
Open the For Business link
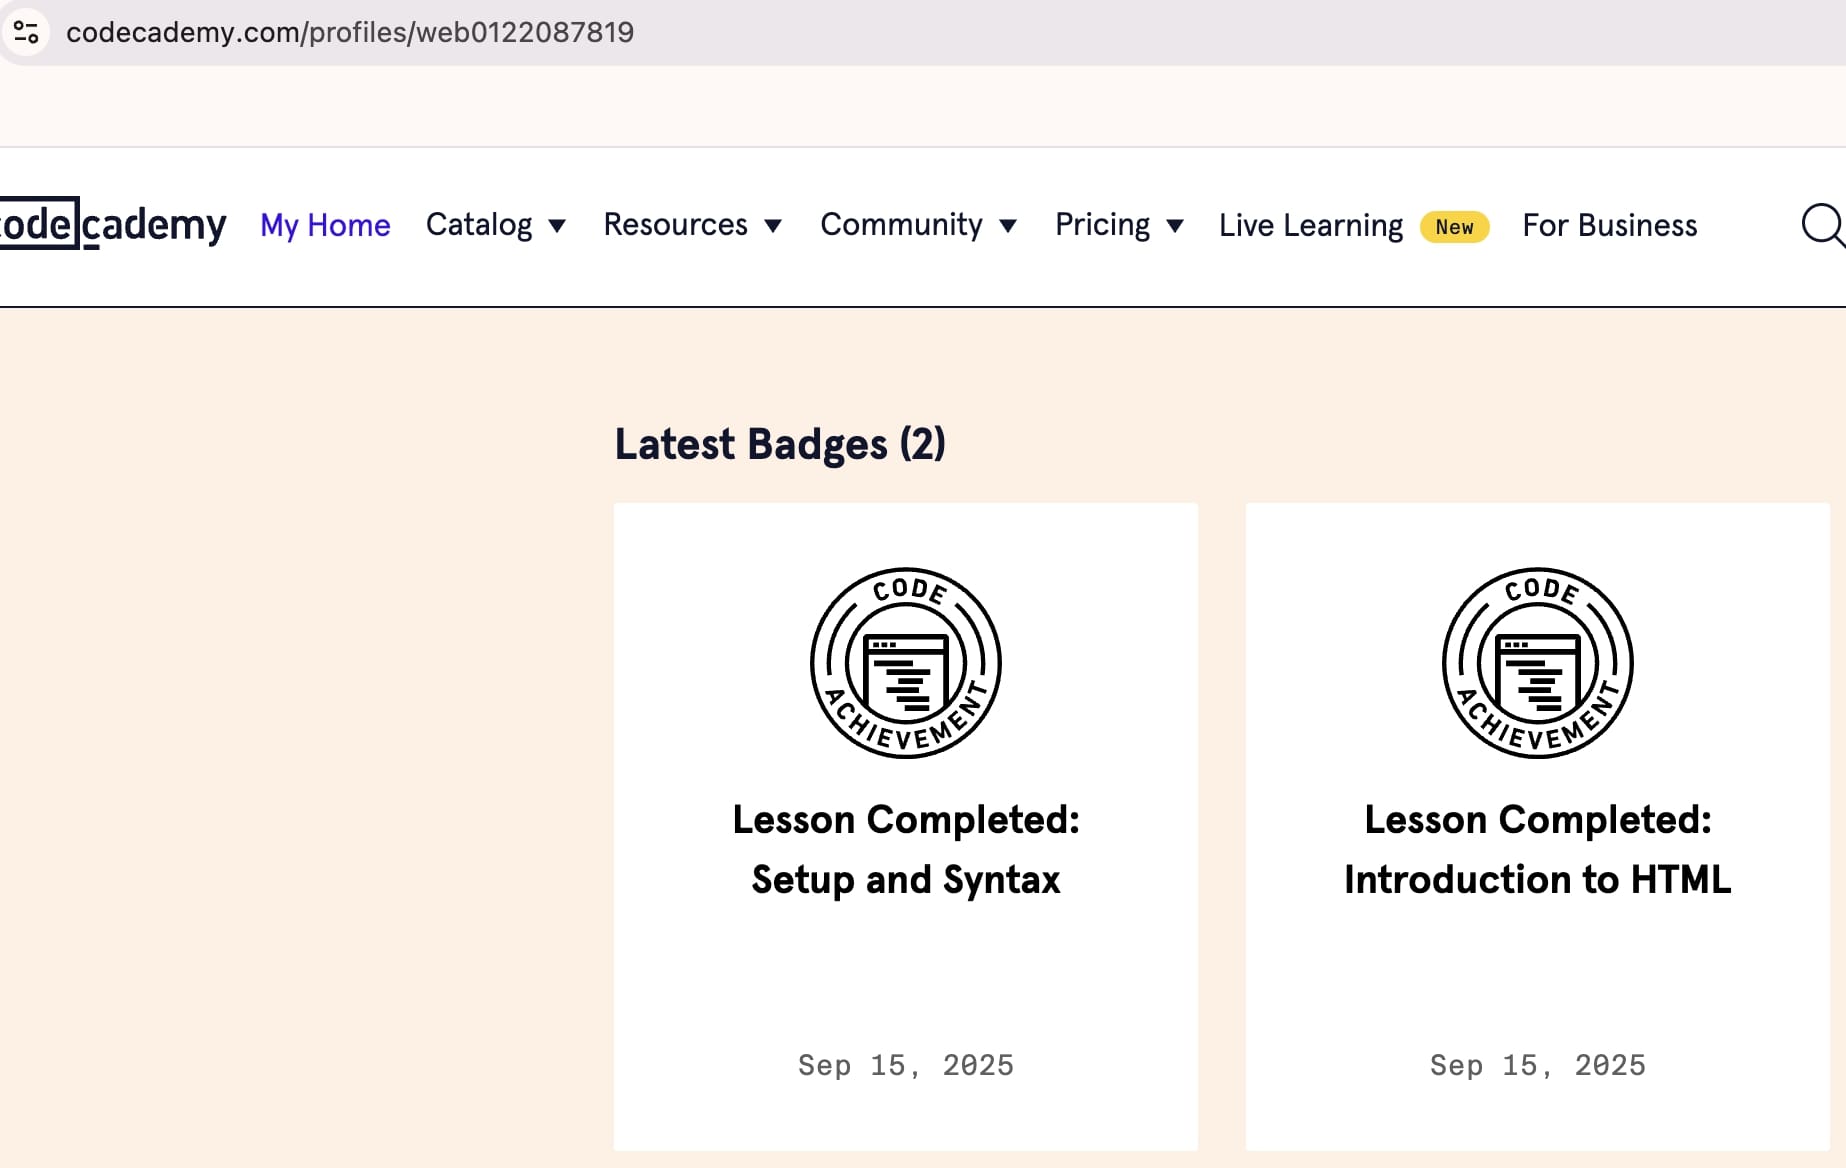[x=1609, y=225]
